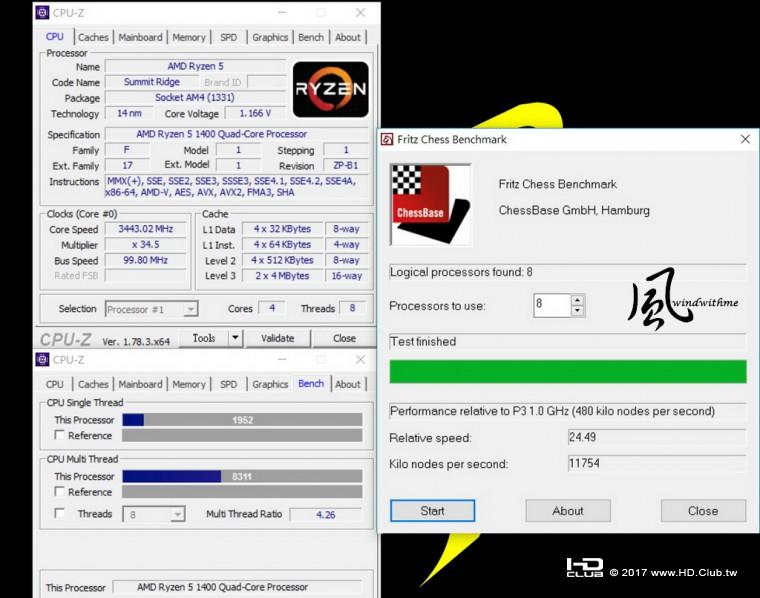Click the single thread score bar showing 1952
760x598 pixels.
(x=242, y=420)
